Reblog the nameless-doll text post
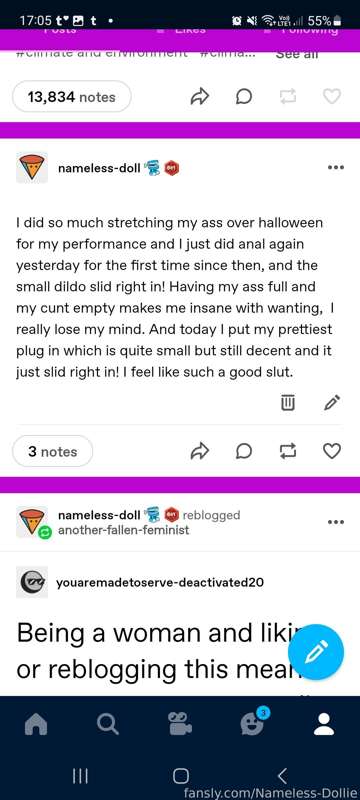360x800 pixels. (288, 451)
